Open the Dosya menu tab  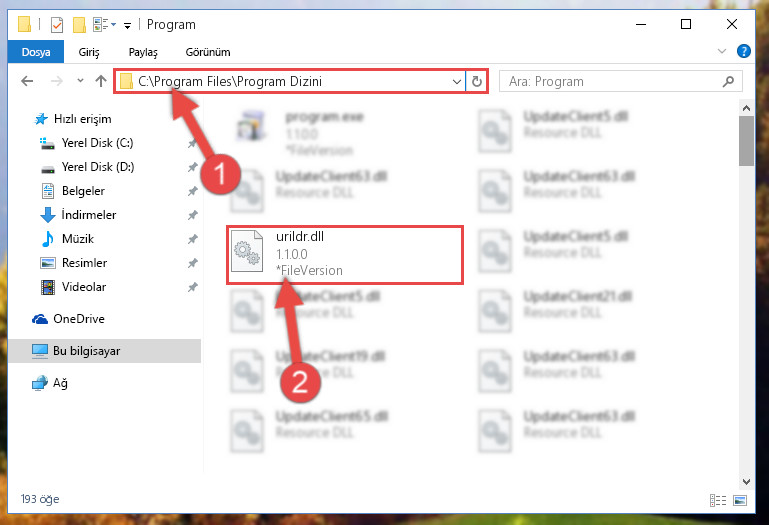(36, 52)
